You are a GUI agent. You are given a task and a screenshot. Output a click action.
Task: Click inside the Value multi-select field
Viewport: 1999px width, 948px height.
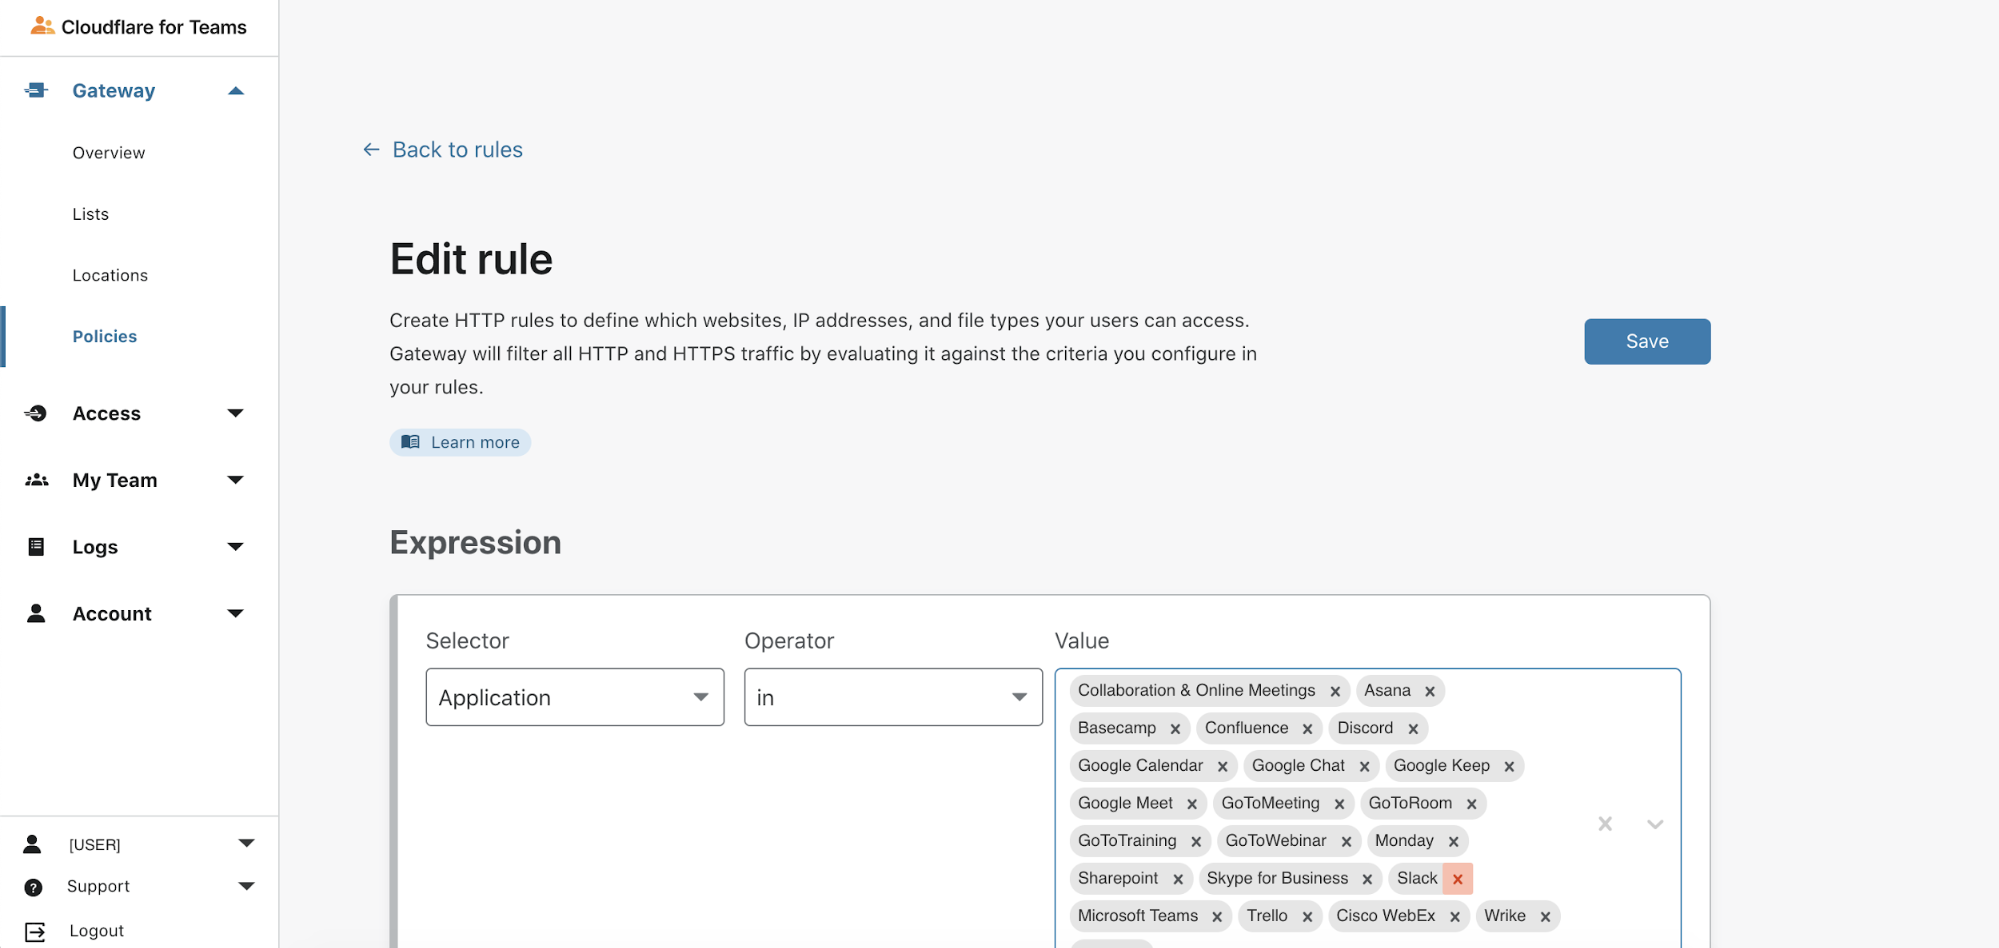tap(1368, 808)
